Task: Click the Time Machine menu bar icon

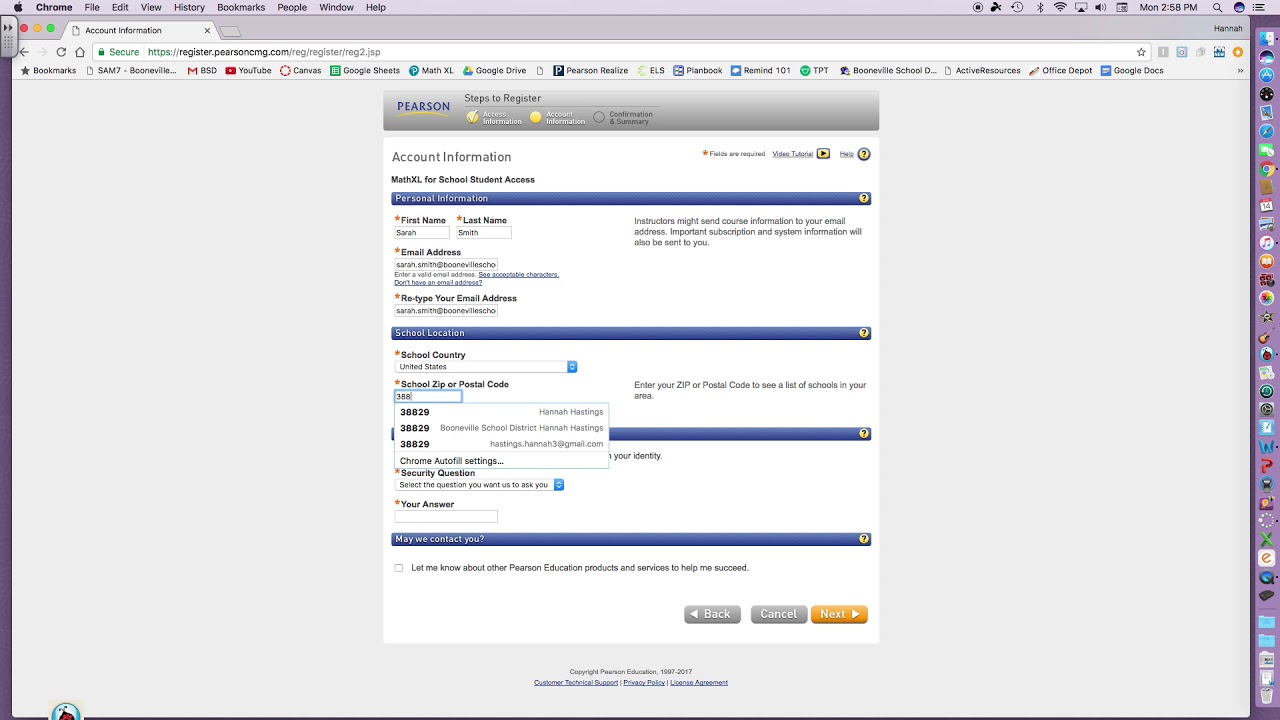Action: click(1017, 7)
